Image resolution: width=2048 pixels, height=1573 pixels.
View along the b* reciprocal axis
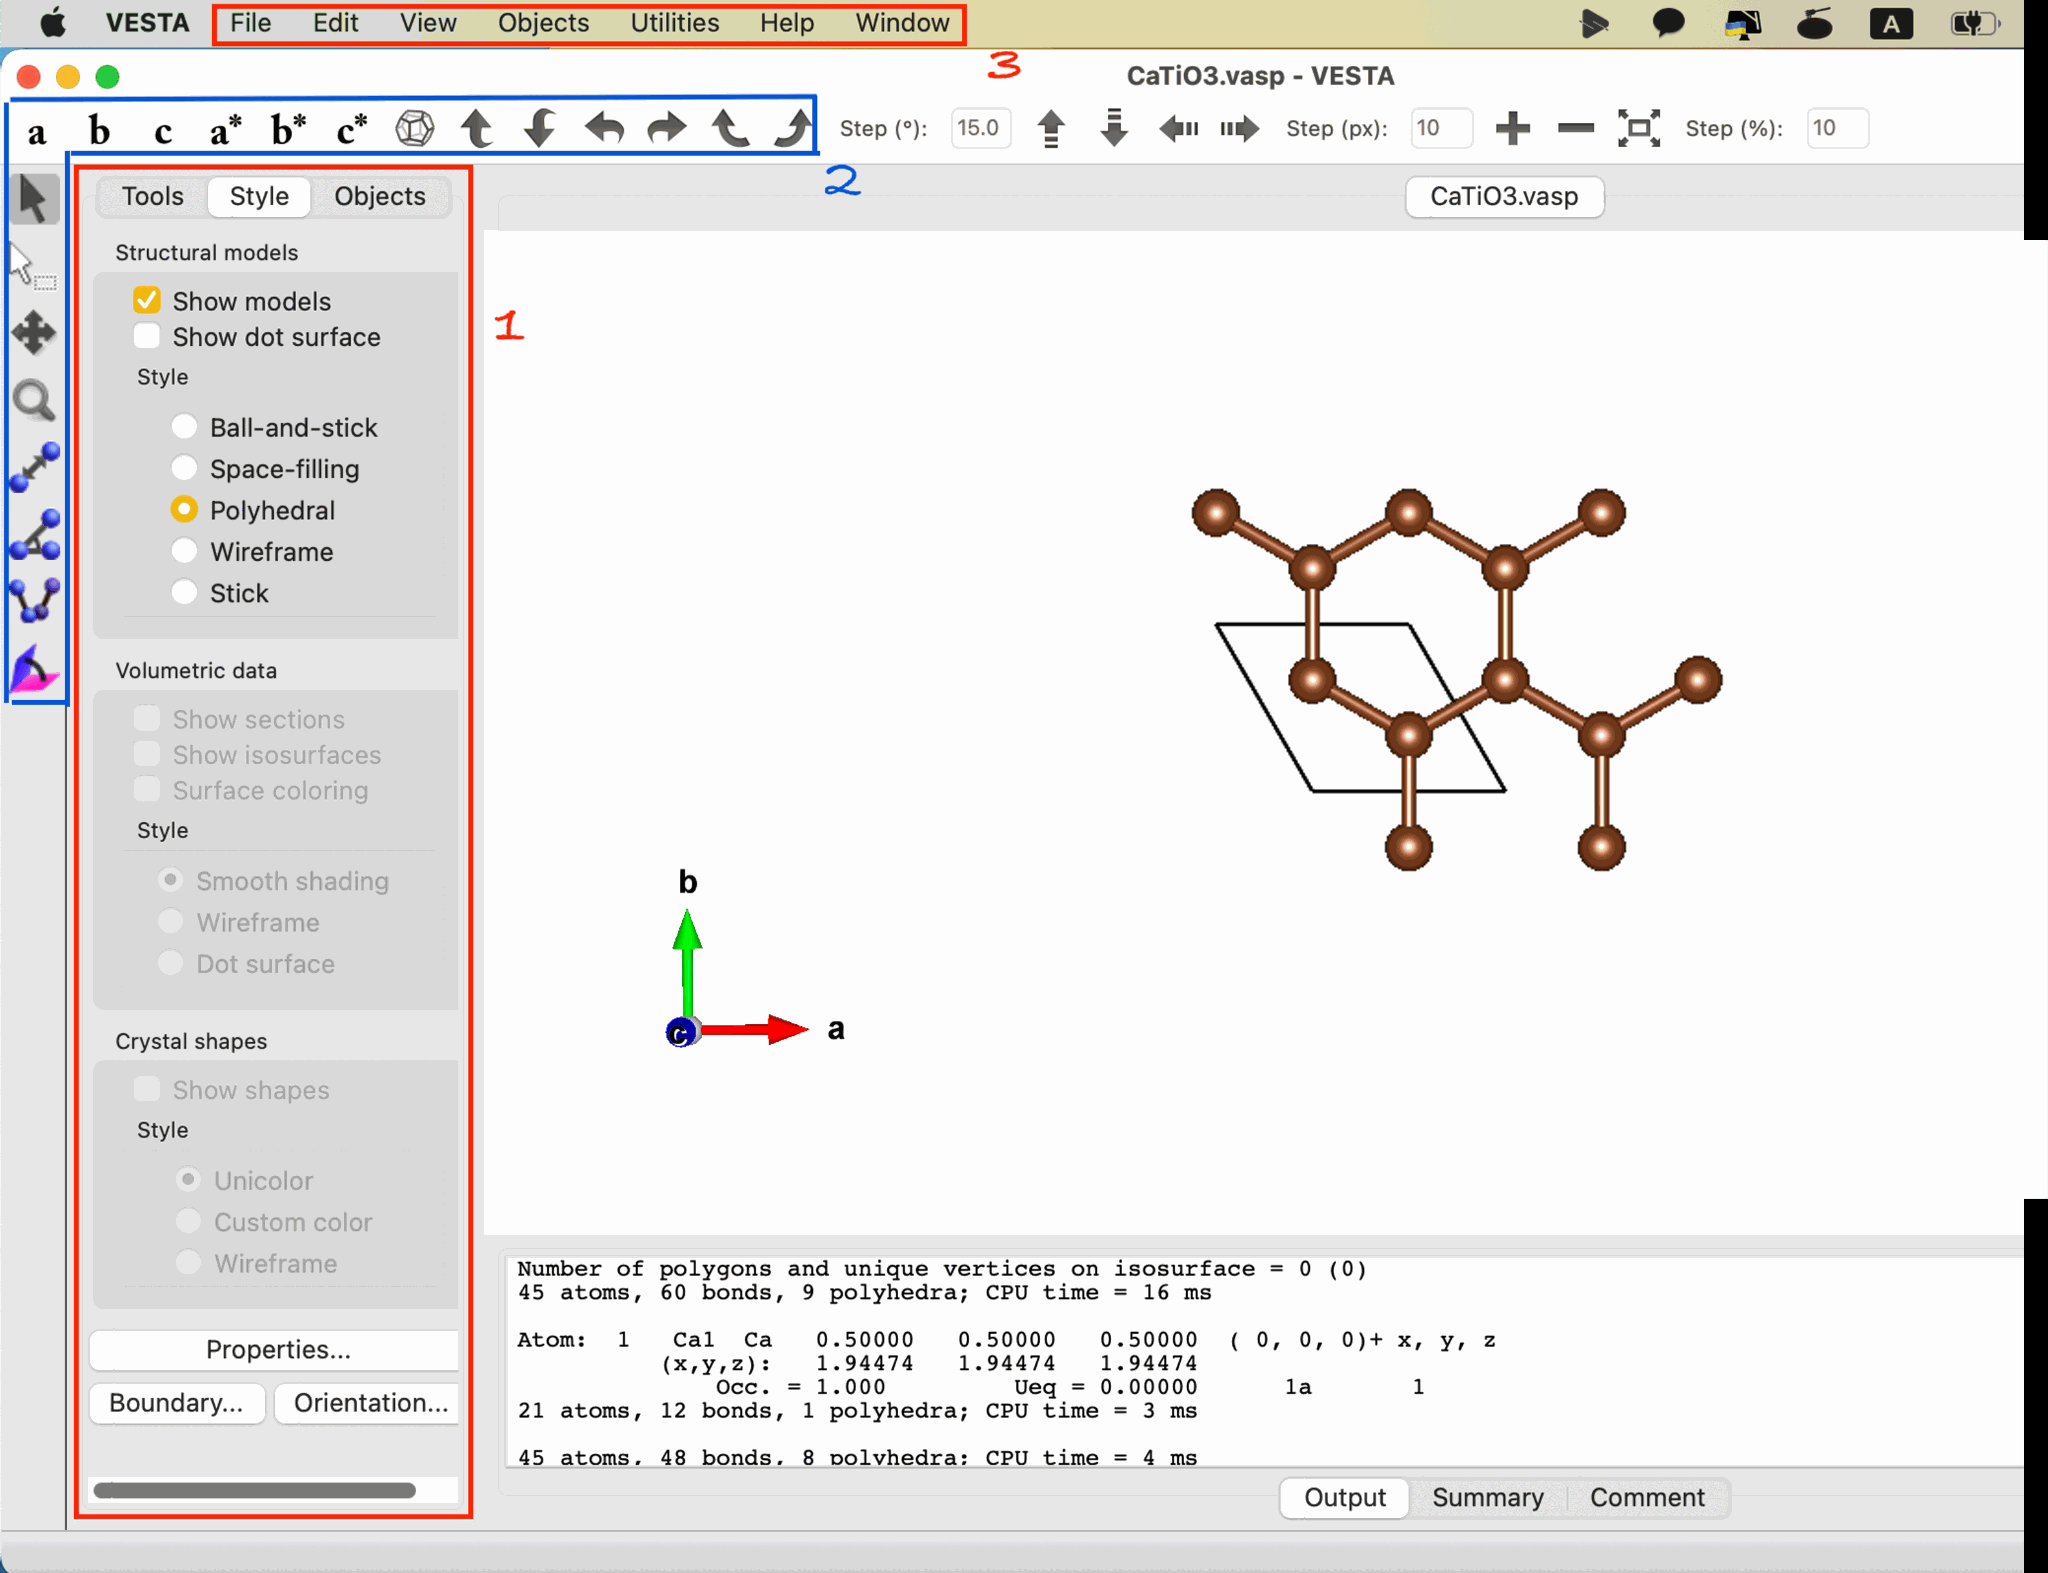pos(289,129)
